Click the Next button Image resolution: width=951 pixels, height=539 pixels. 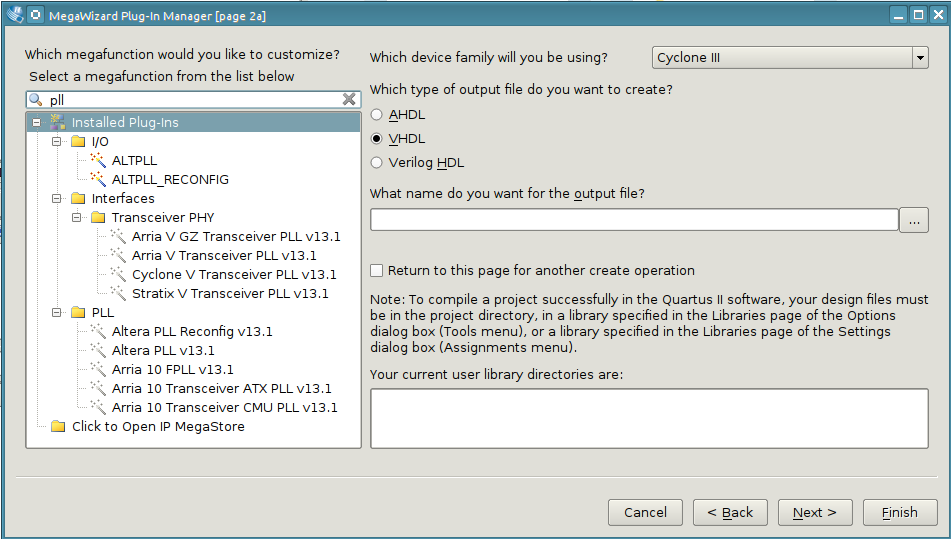(815, 512)
